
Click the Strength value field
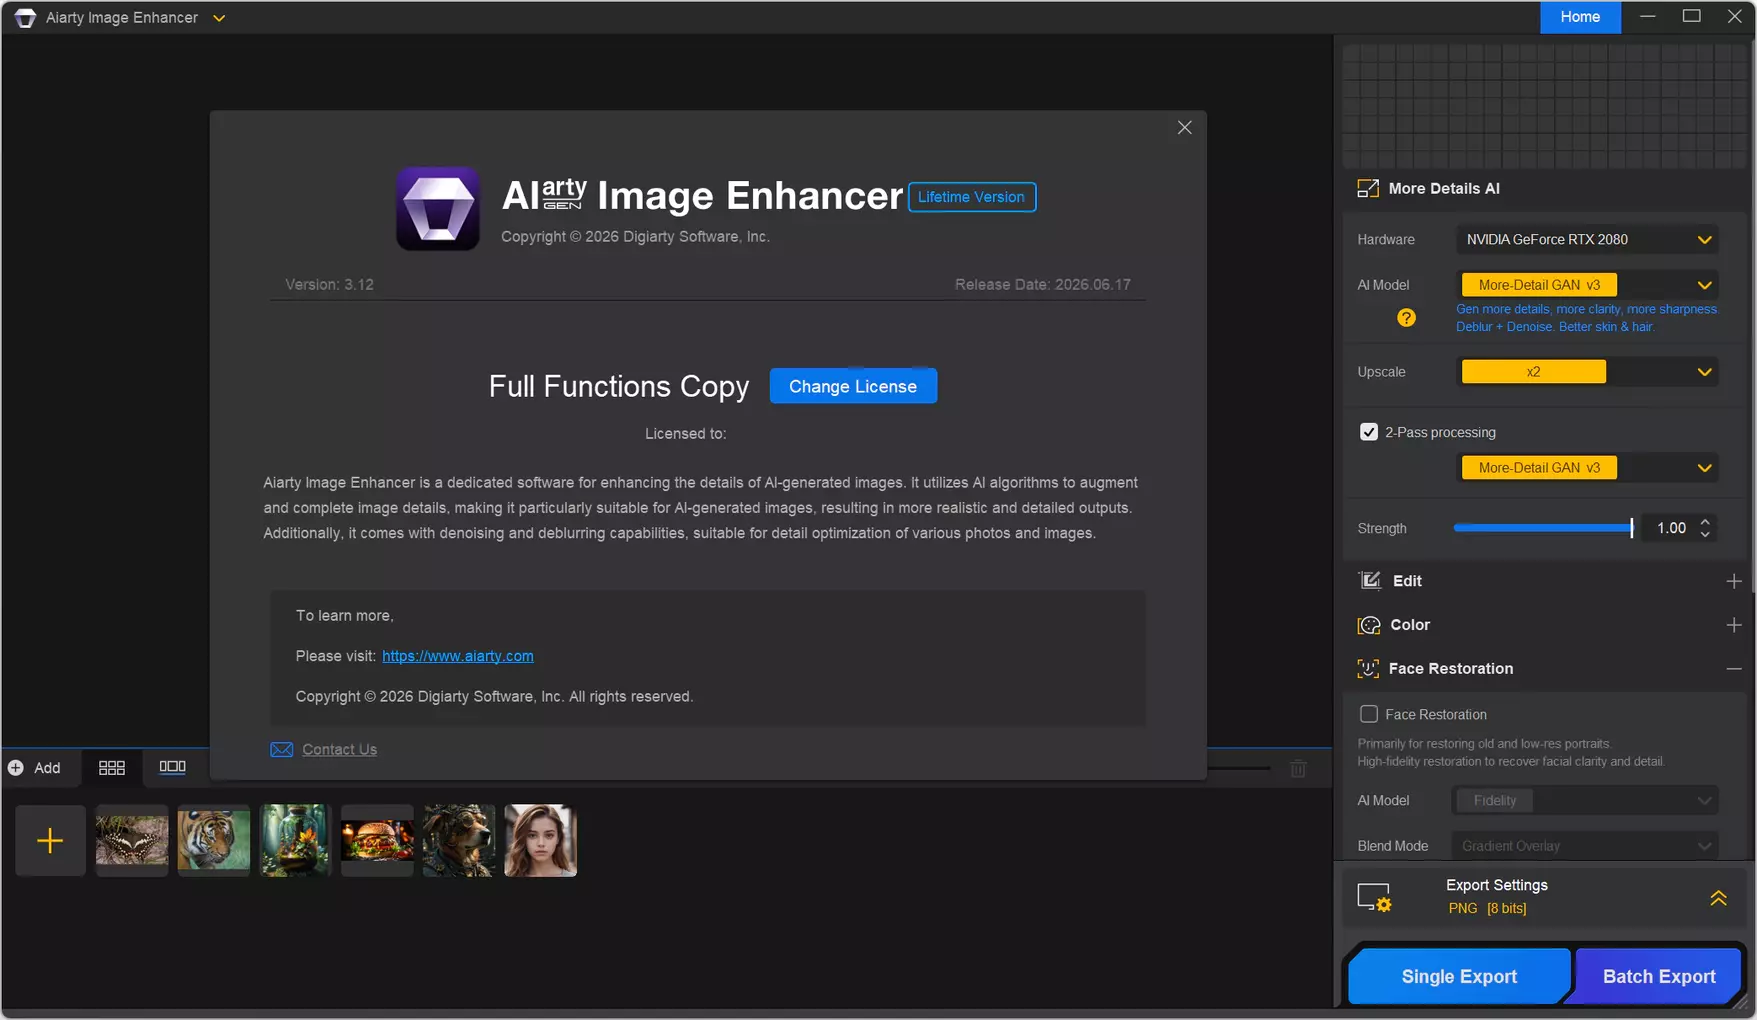1671,528
